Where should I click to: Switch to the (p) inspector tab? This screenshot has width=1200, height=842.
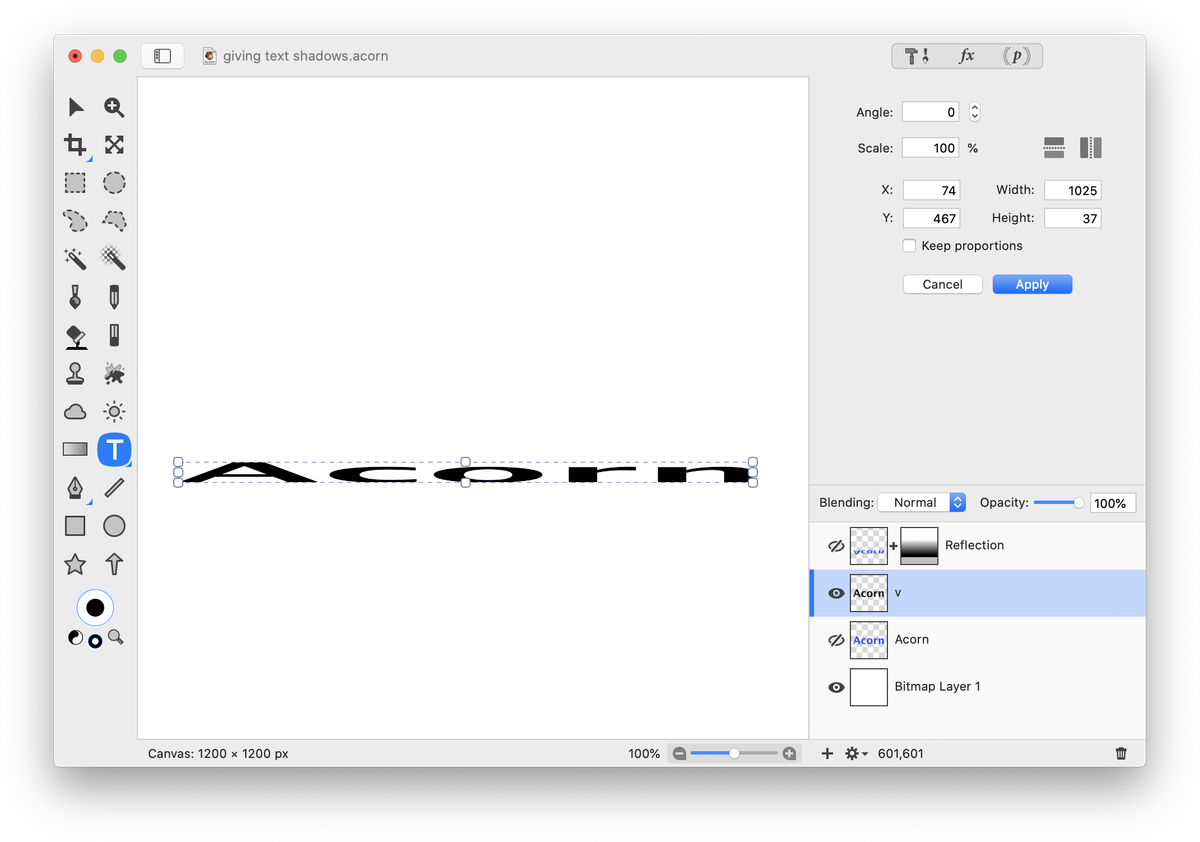pos(1017,56)
